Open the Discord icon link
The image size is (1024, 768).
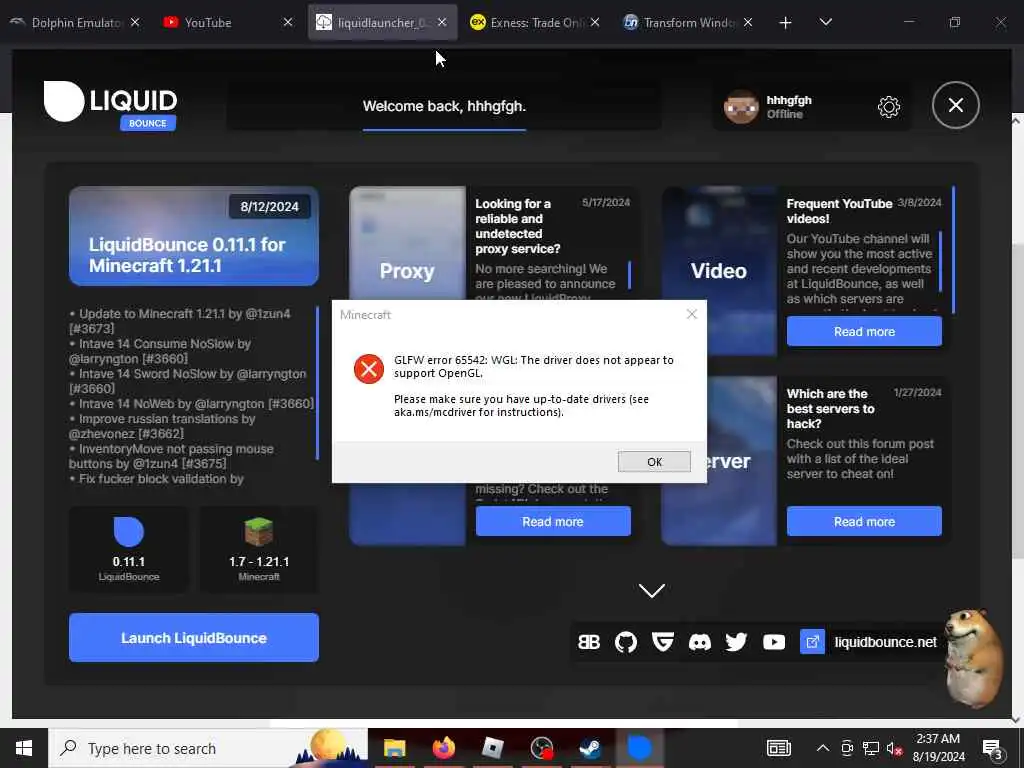699,642
